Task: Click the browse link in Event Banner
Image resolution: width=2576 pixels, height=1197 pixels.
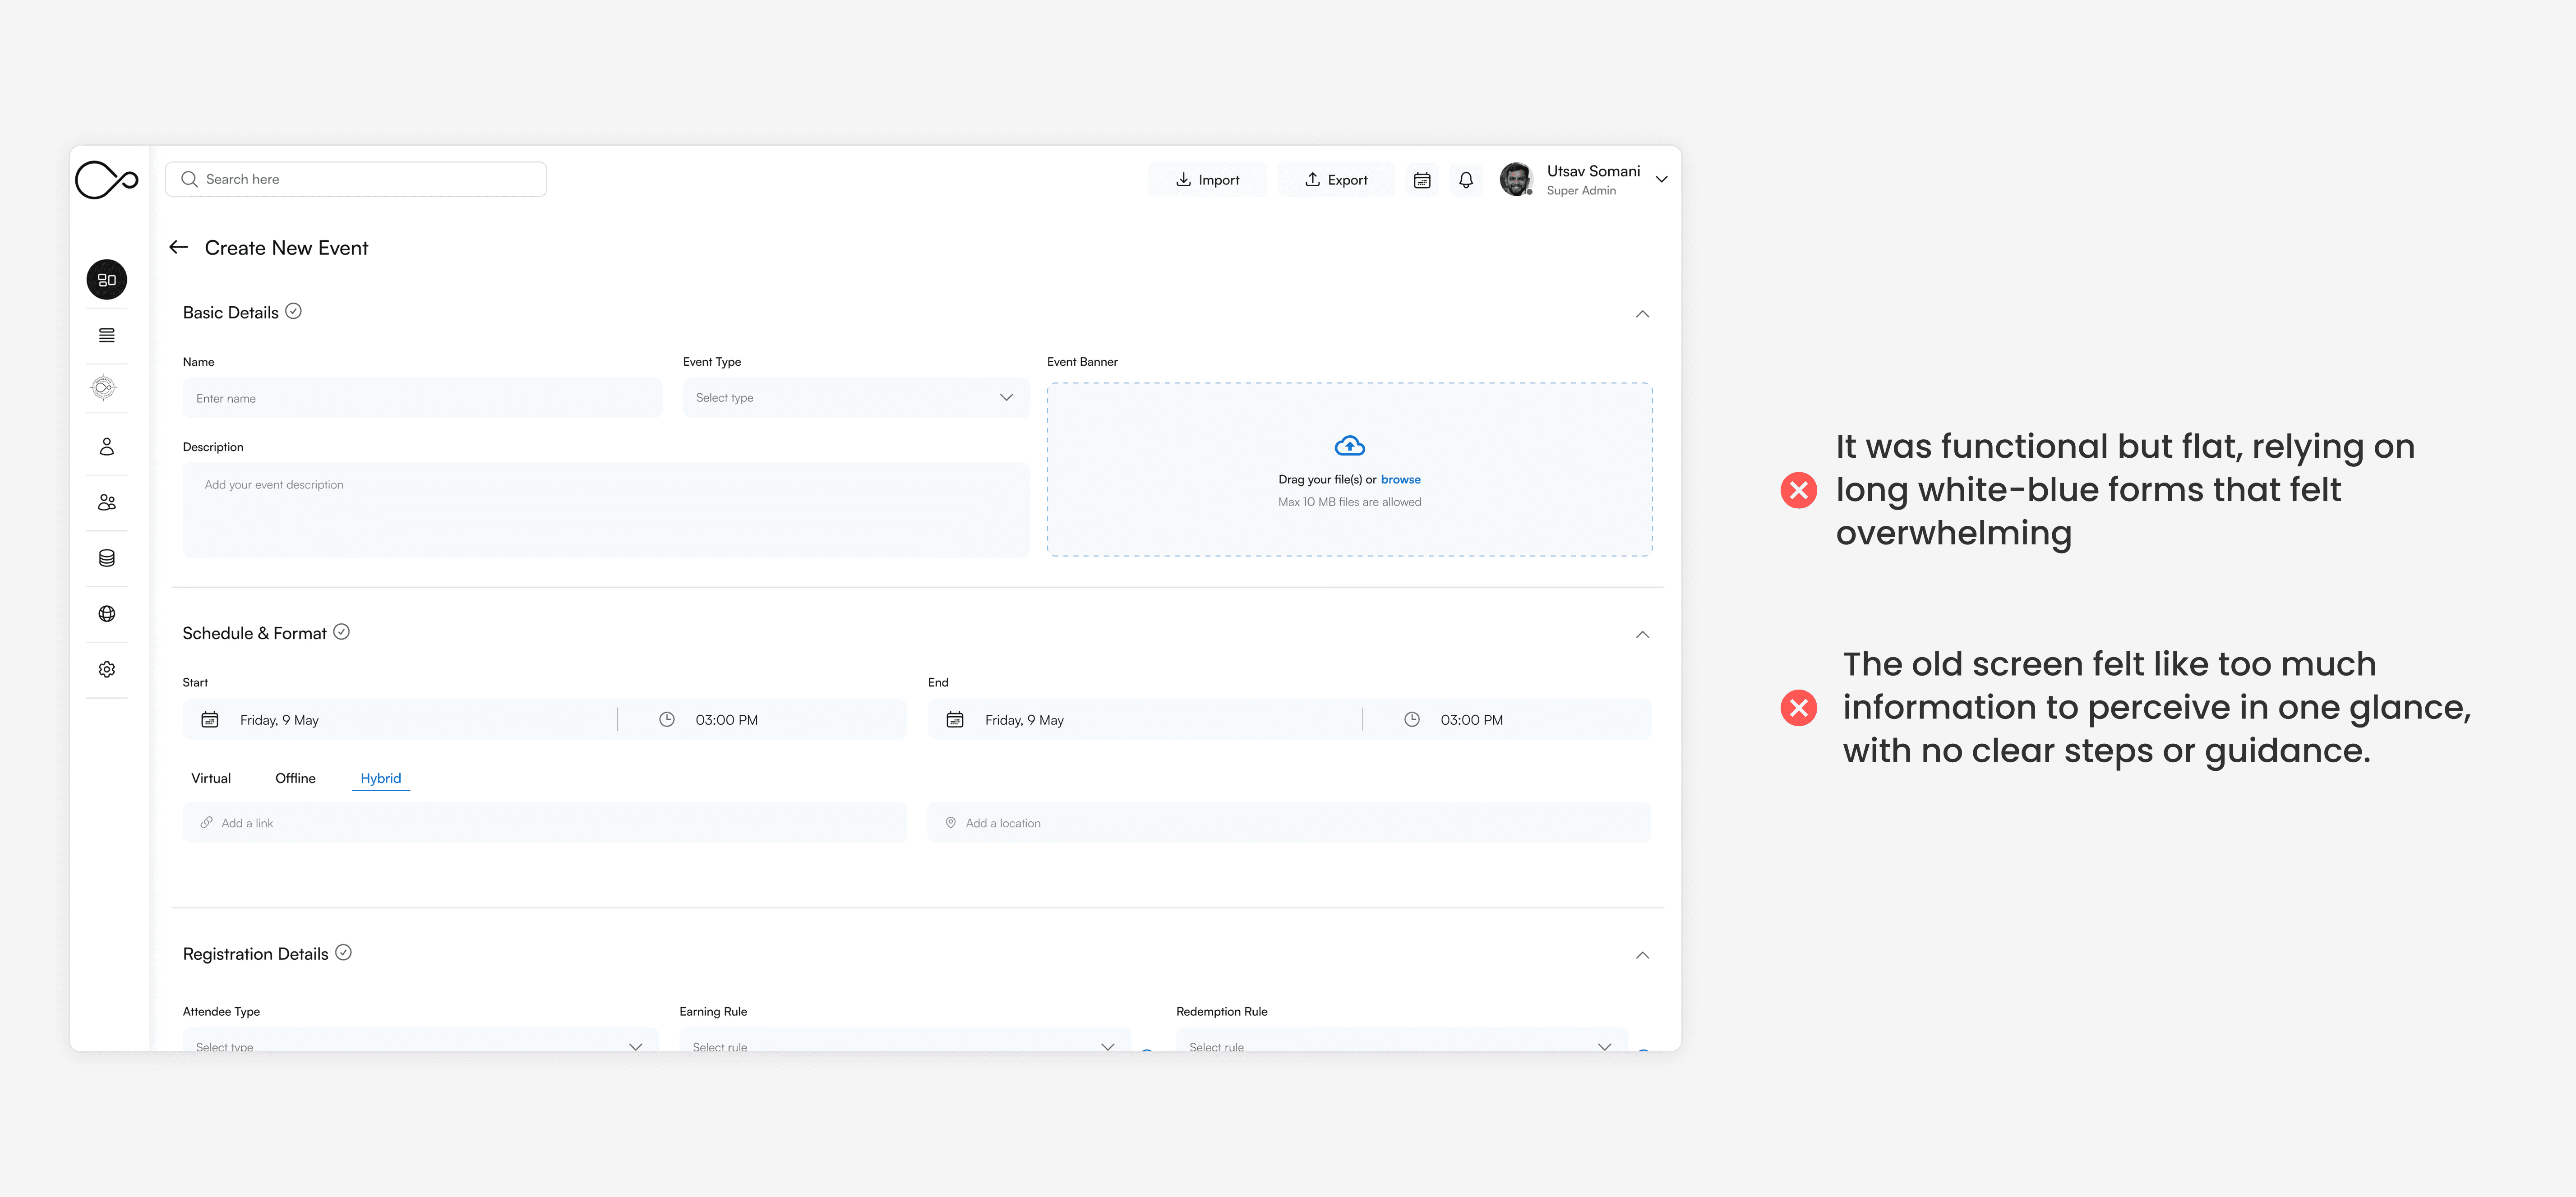Action: (x=1400, y=480)
